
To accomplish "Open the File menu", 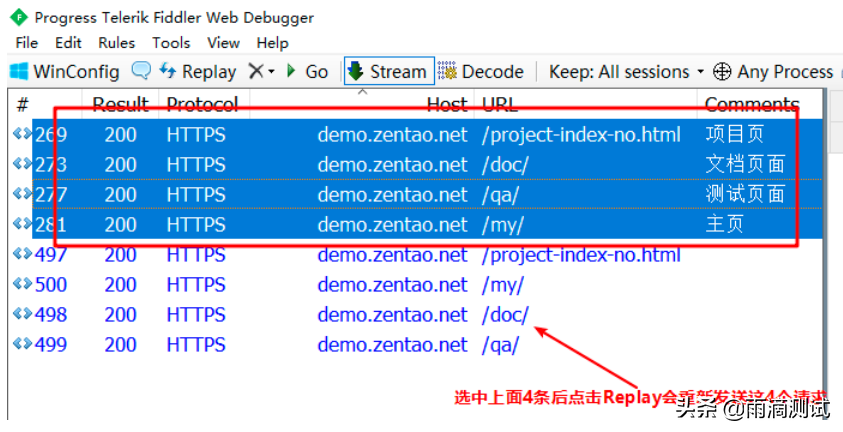I will [x=27, y=43].
